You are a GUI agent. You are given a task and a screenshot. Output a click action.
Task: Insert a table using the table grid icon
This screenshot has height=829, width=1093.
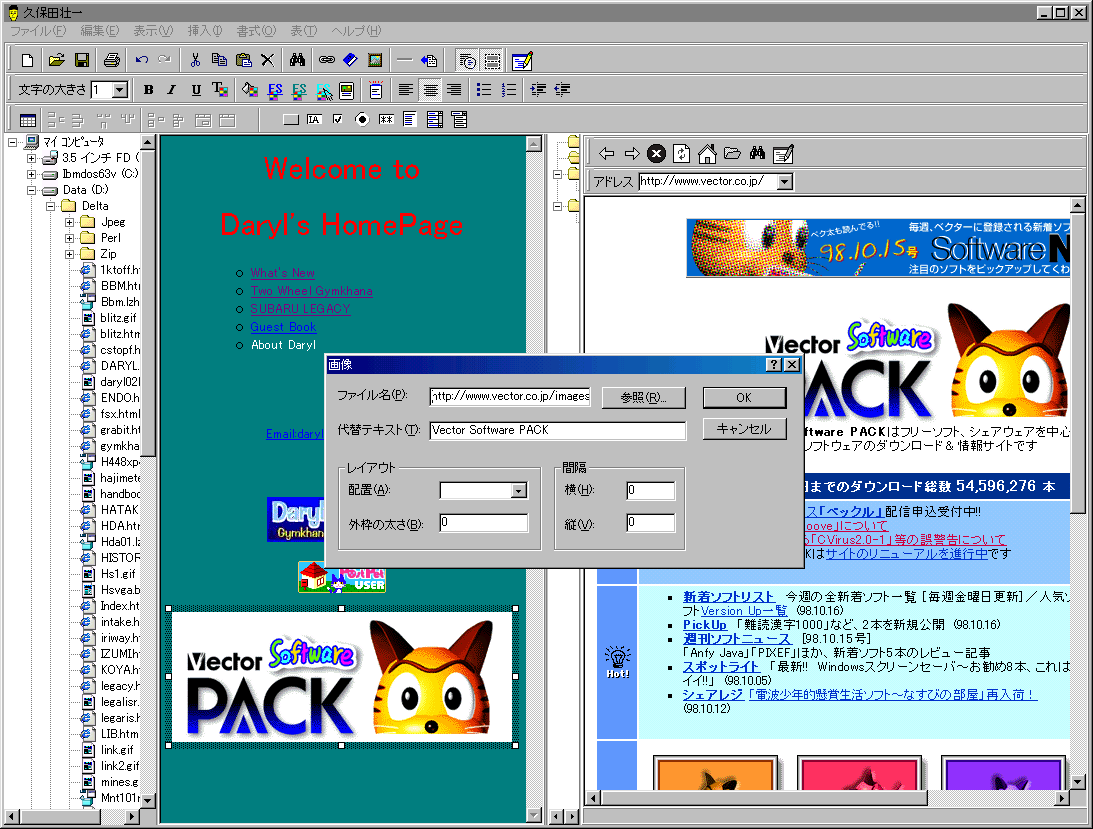28,120
